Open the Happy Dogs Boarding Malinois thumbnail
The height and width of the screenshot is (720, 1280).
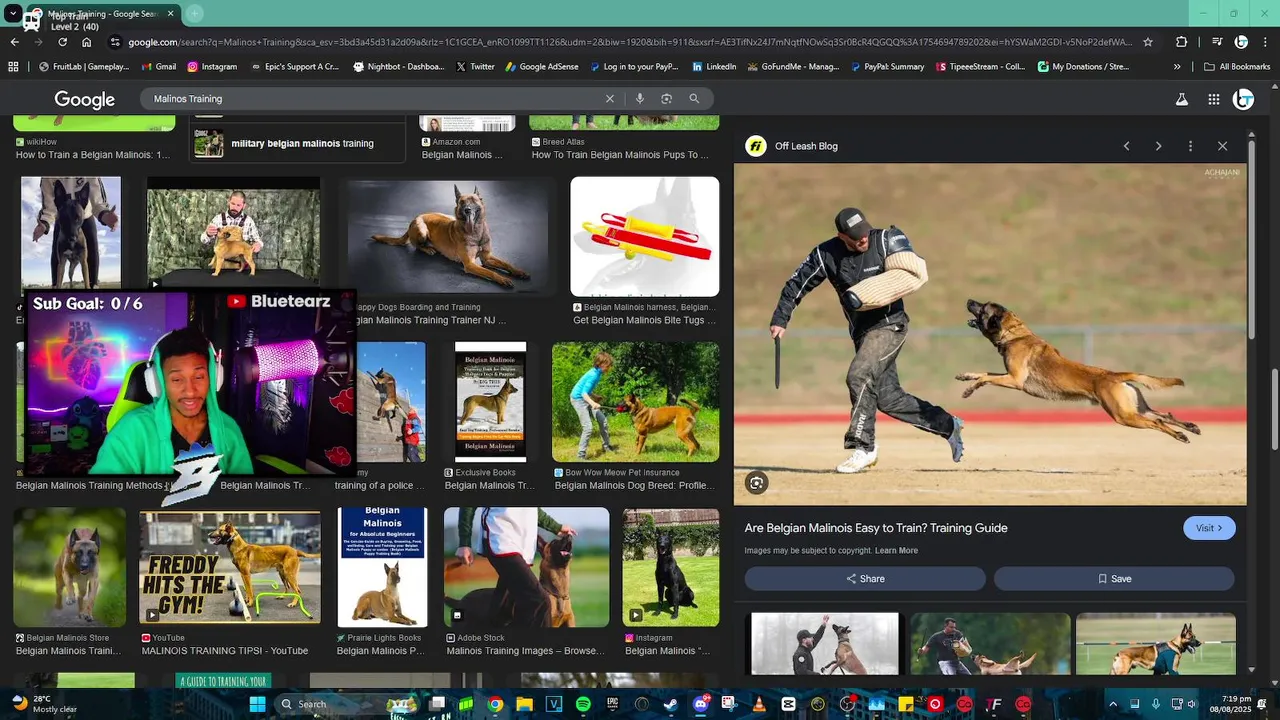[x=448, y=237]
